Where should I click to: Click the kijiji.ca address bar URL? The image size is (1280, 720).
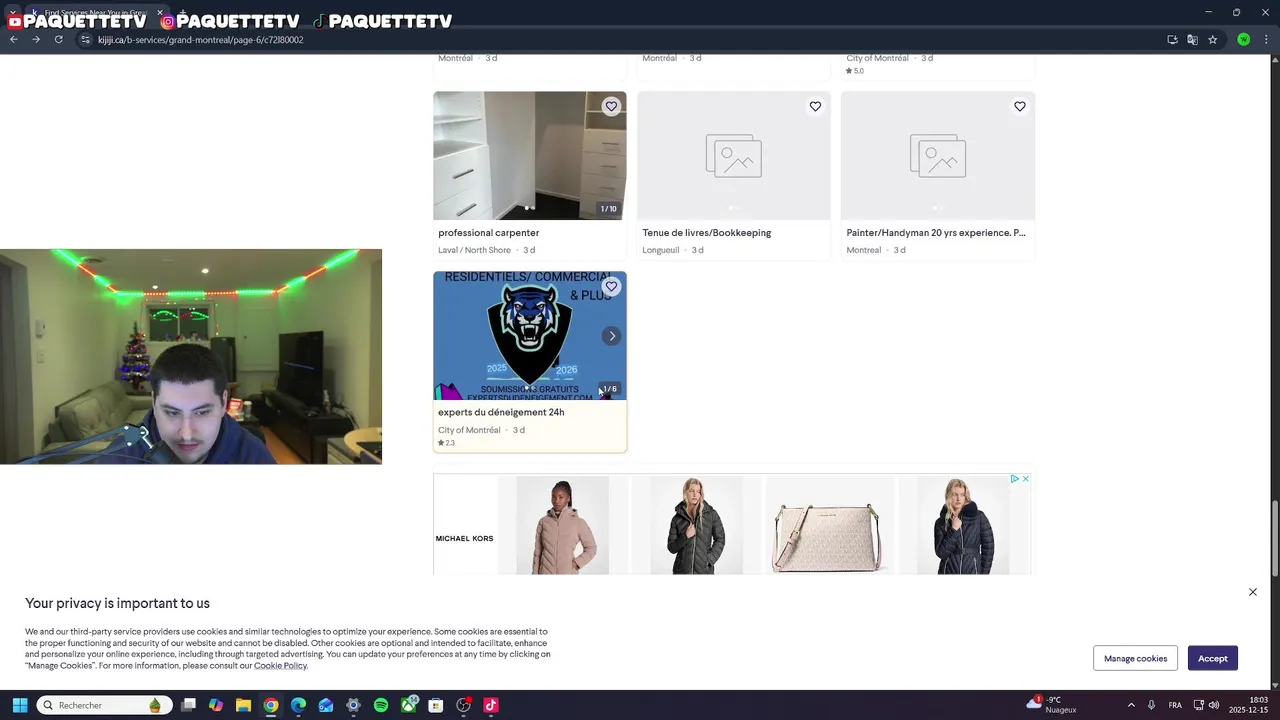pyautogui.click(x=200, y=40)
